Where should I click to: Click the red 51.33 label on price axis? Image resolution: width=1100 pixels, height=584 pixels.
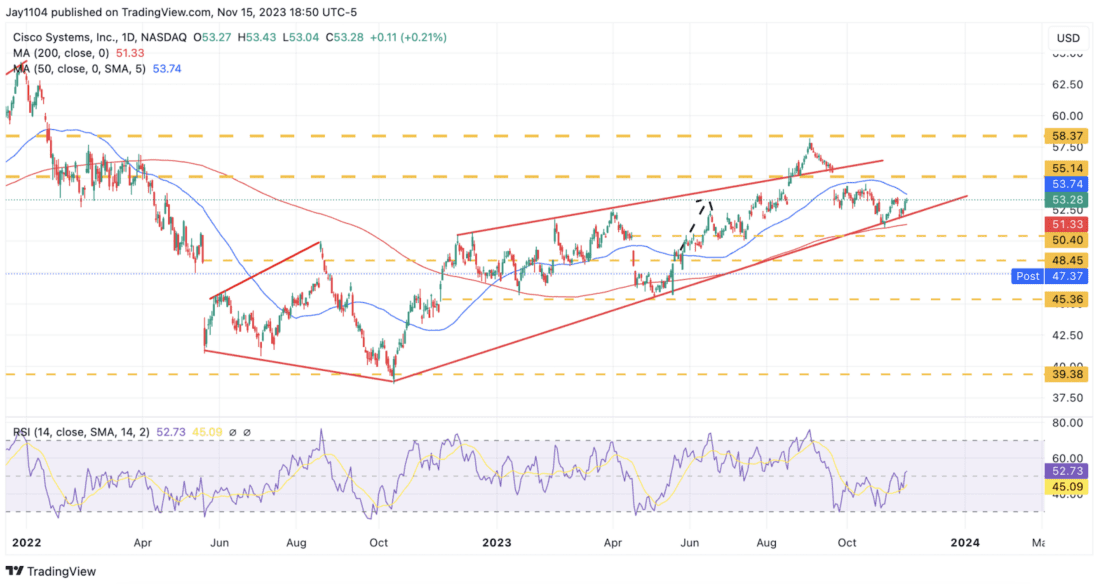(x=1067, y=225)
